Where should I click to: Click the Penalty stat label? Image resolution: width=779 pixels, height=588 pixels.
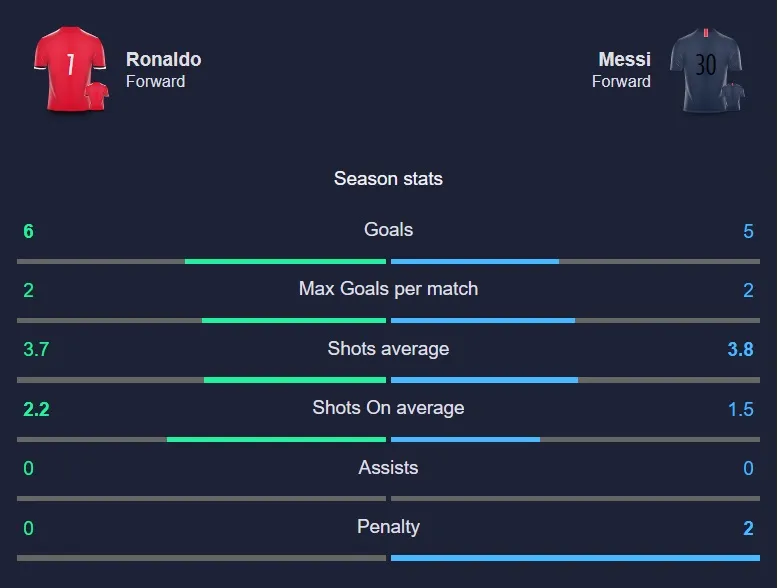tap(388, 527)
